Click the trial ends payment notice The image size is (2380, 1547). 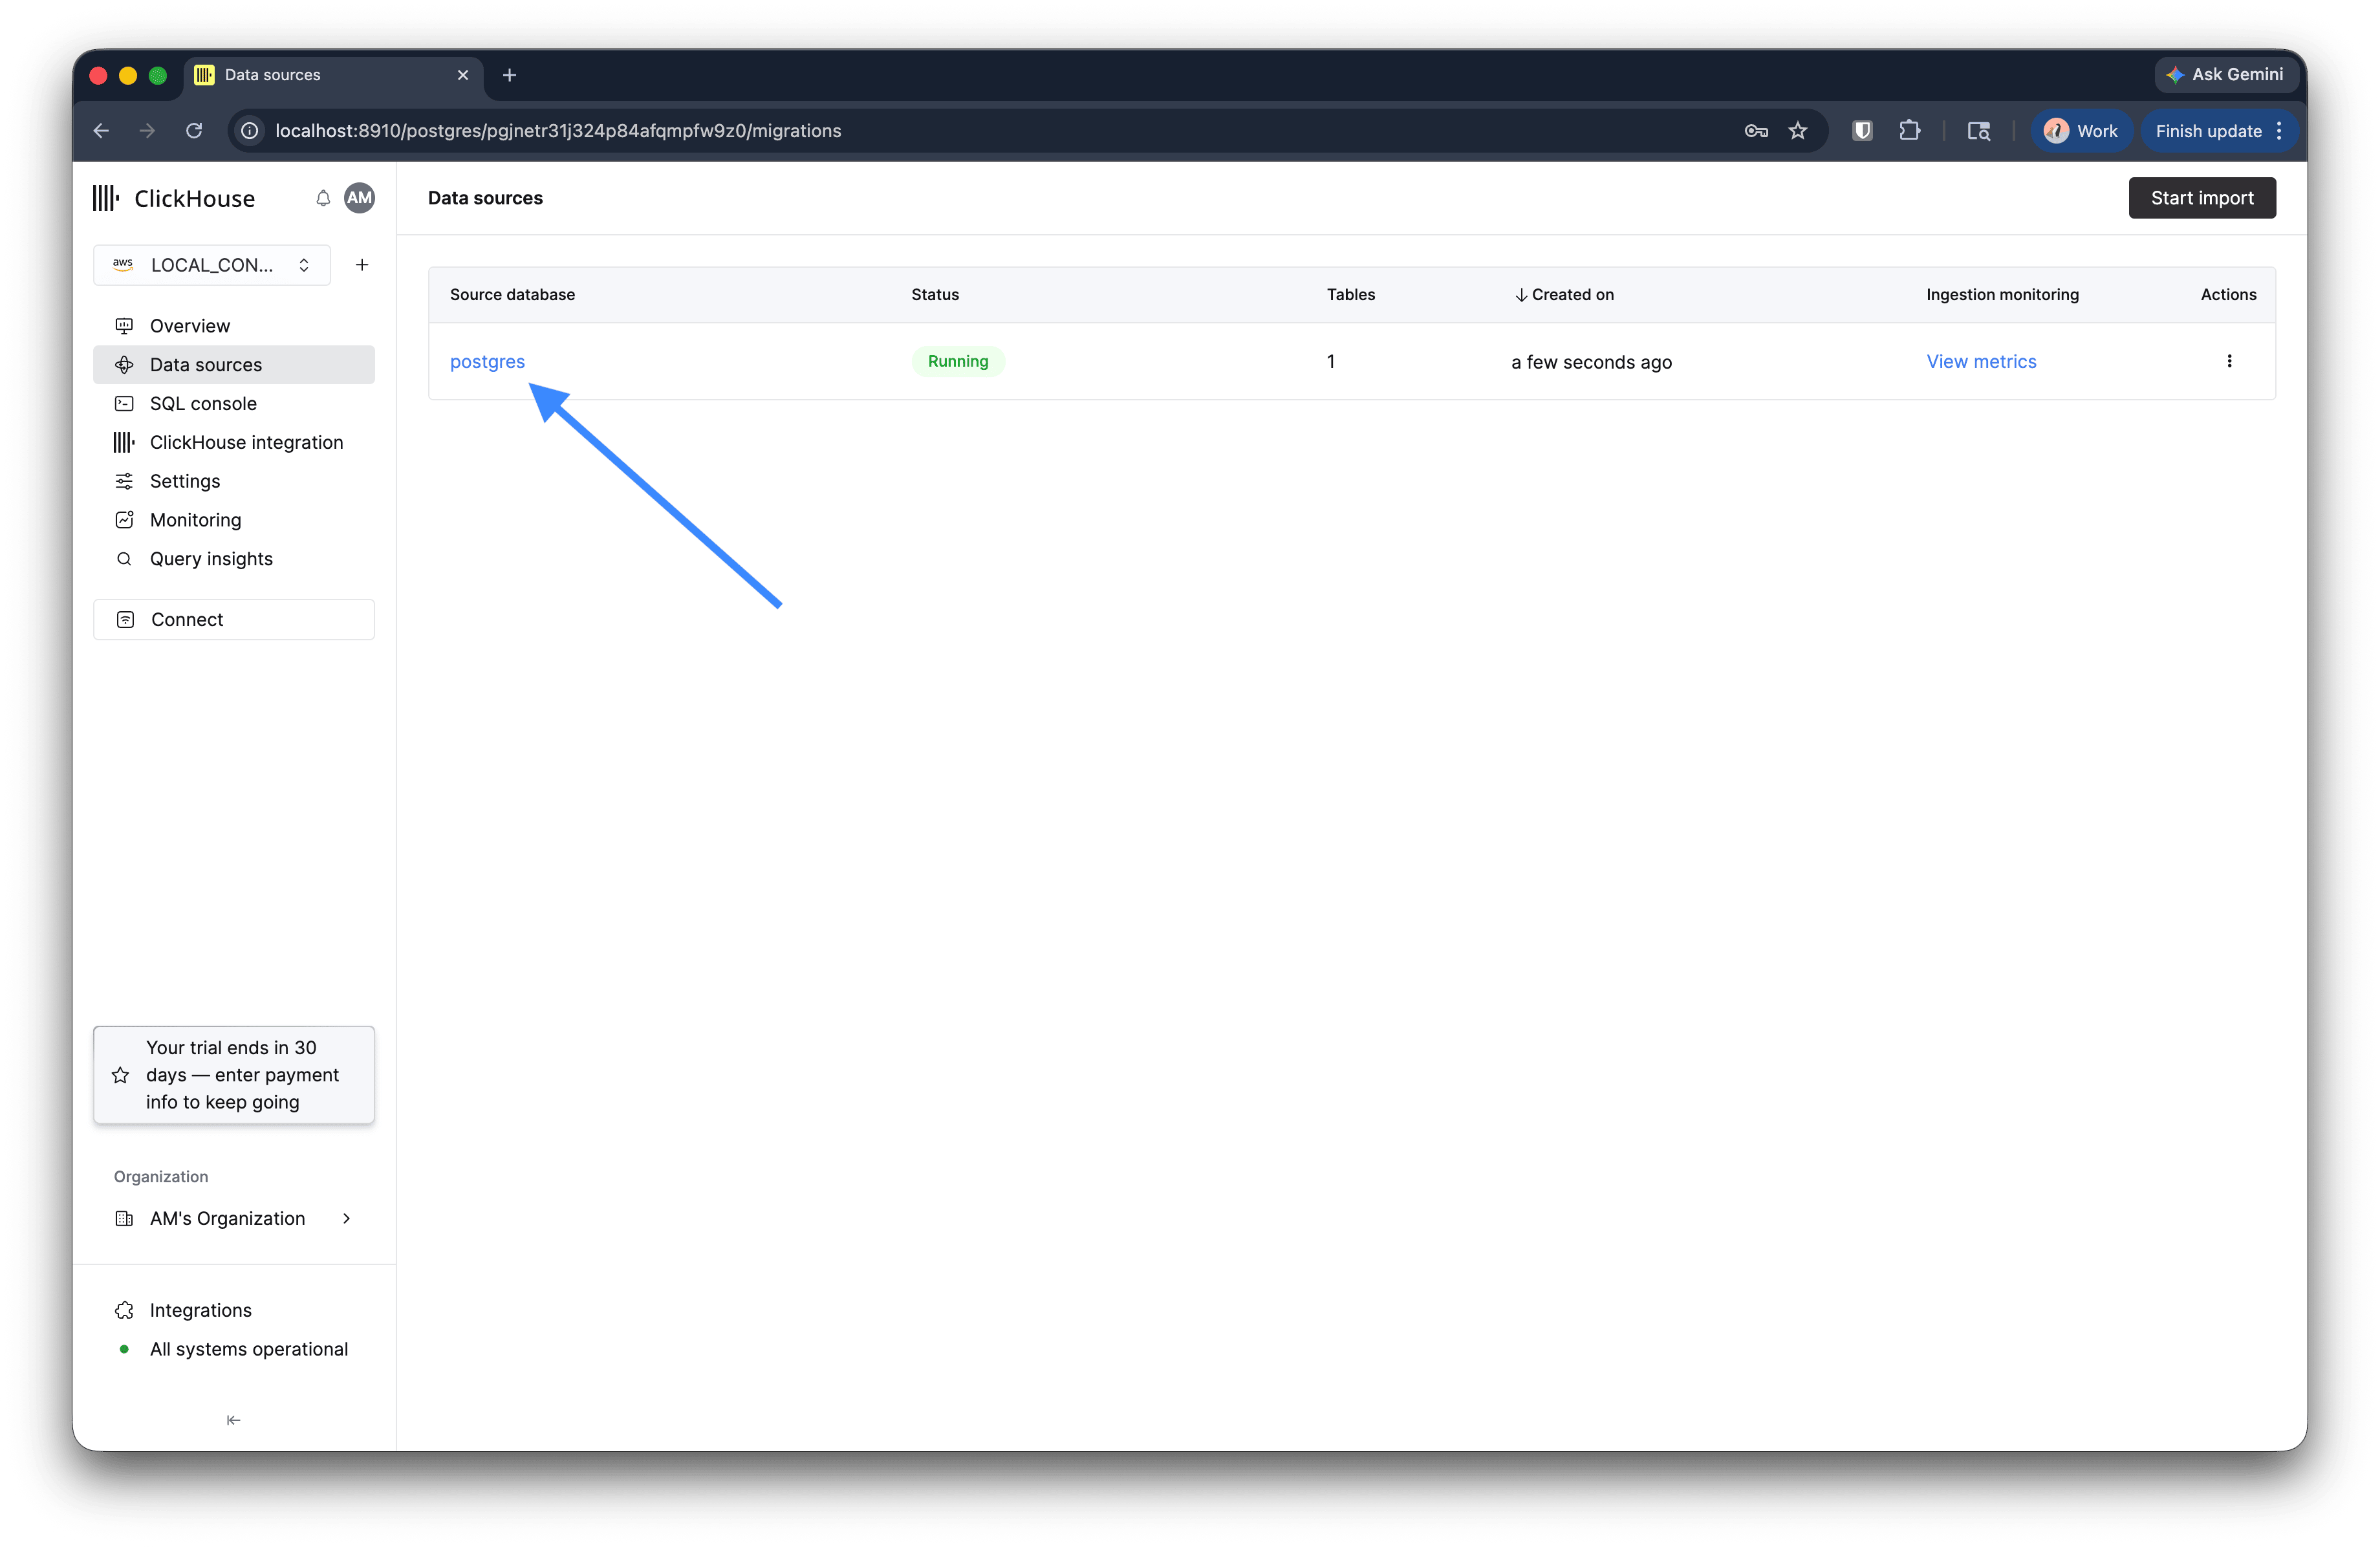click(x=234, y=1075)
